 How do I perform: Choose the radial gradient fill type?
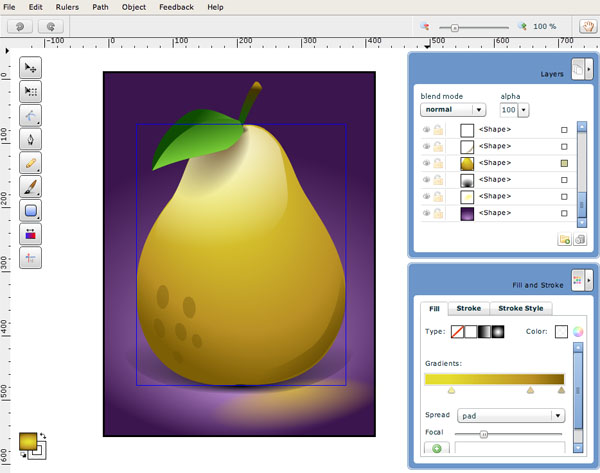tap(496, 332)
